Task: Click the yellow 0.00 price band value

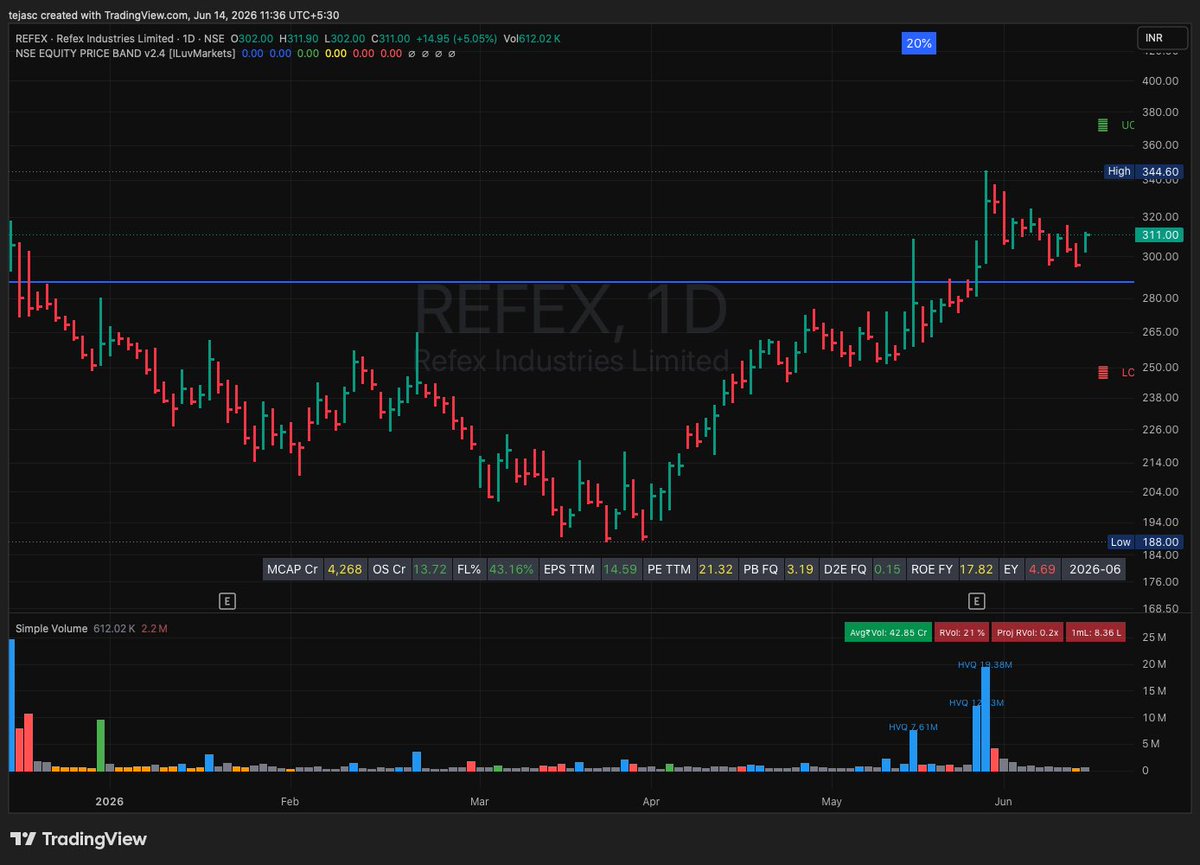Action: [x=336, y=53]
